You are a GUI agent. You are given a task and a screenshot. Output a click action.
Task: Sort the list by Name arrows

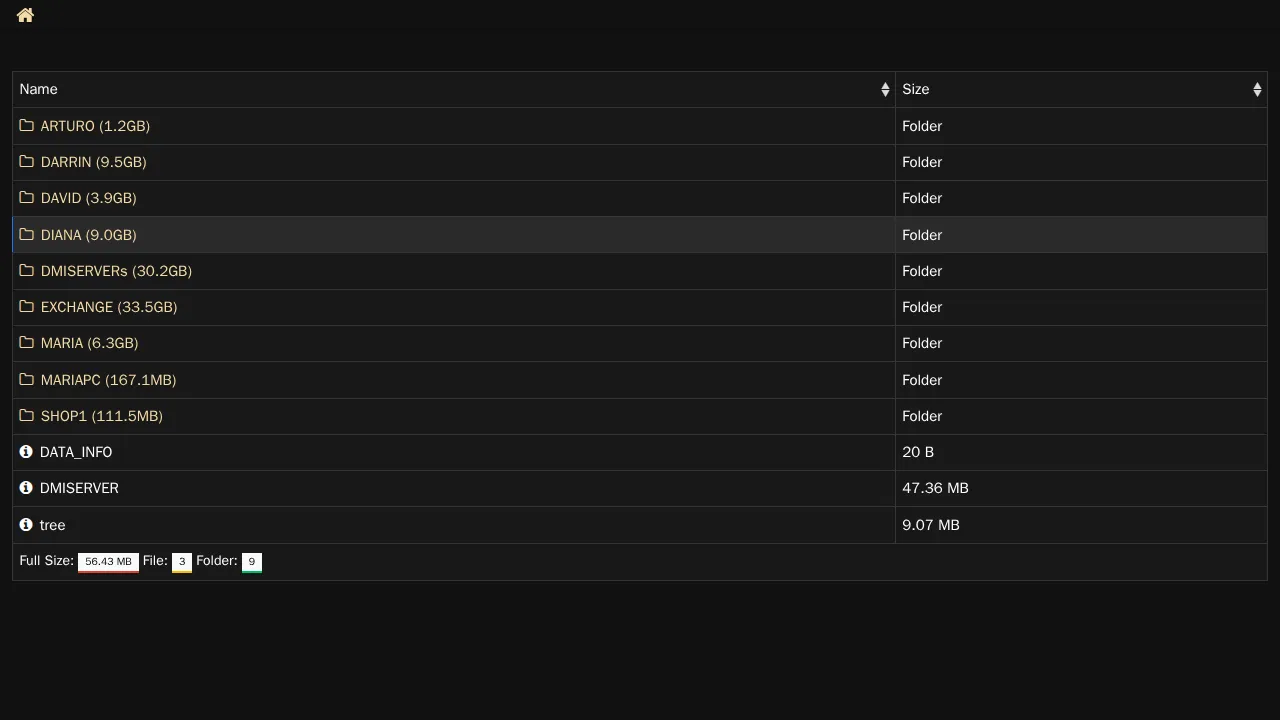pos(885,90)
